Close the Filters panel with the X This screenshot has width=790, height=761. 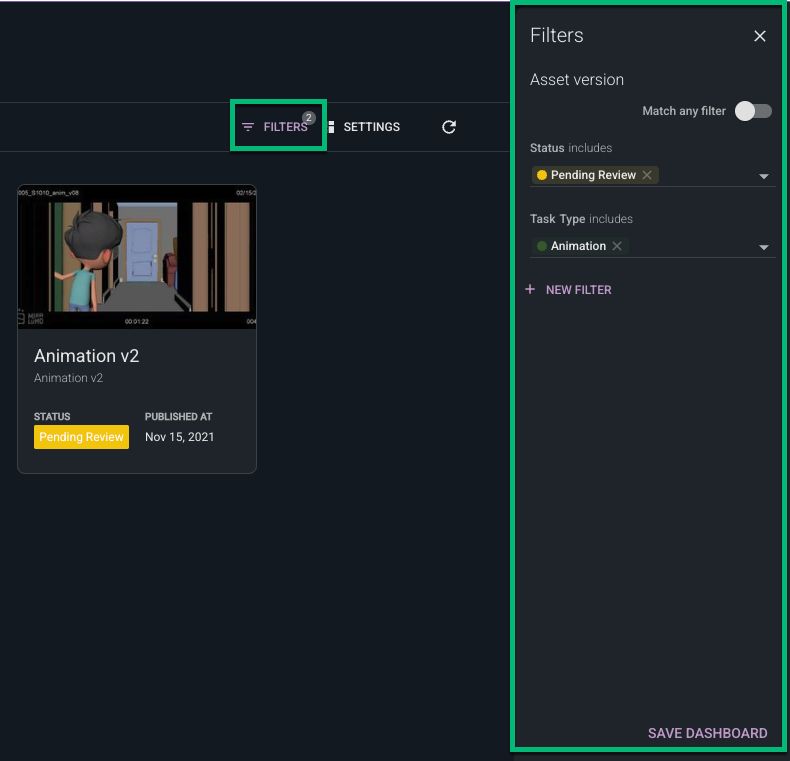tap(760, 36)
